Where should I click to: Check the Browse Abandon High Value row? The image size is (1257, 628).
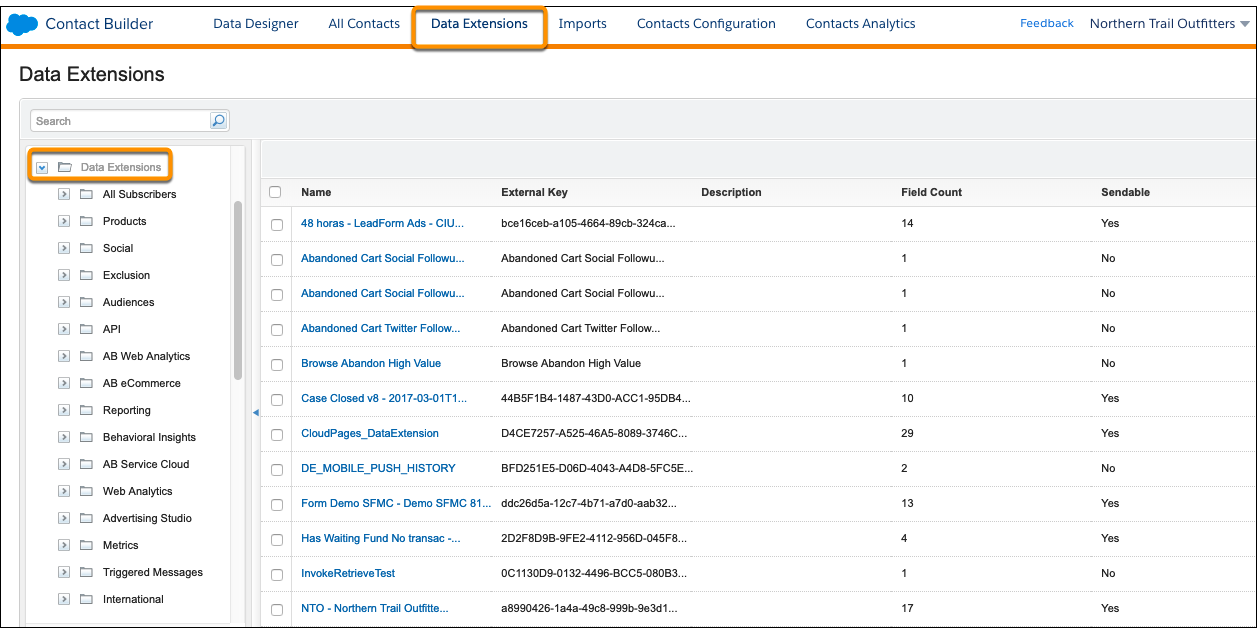[277, 364]
